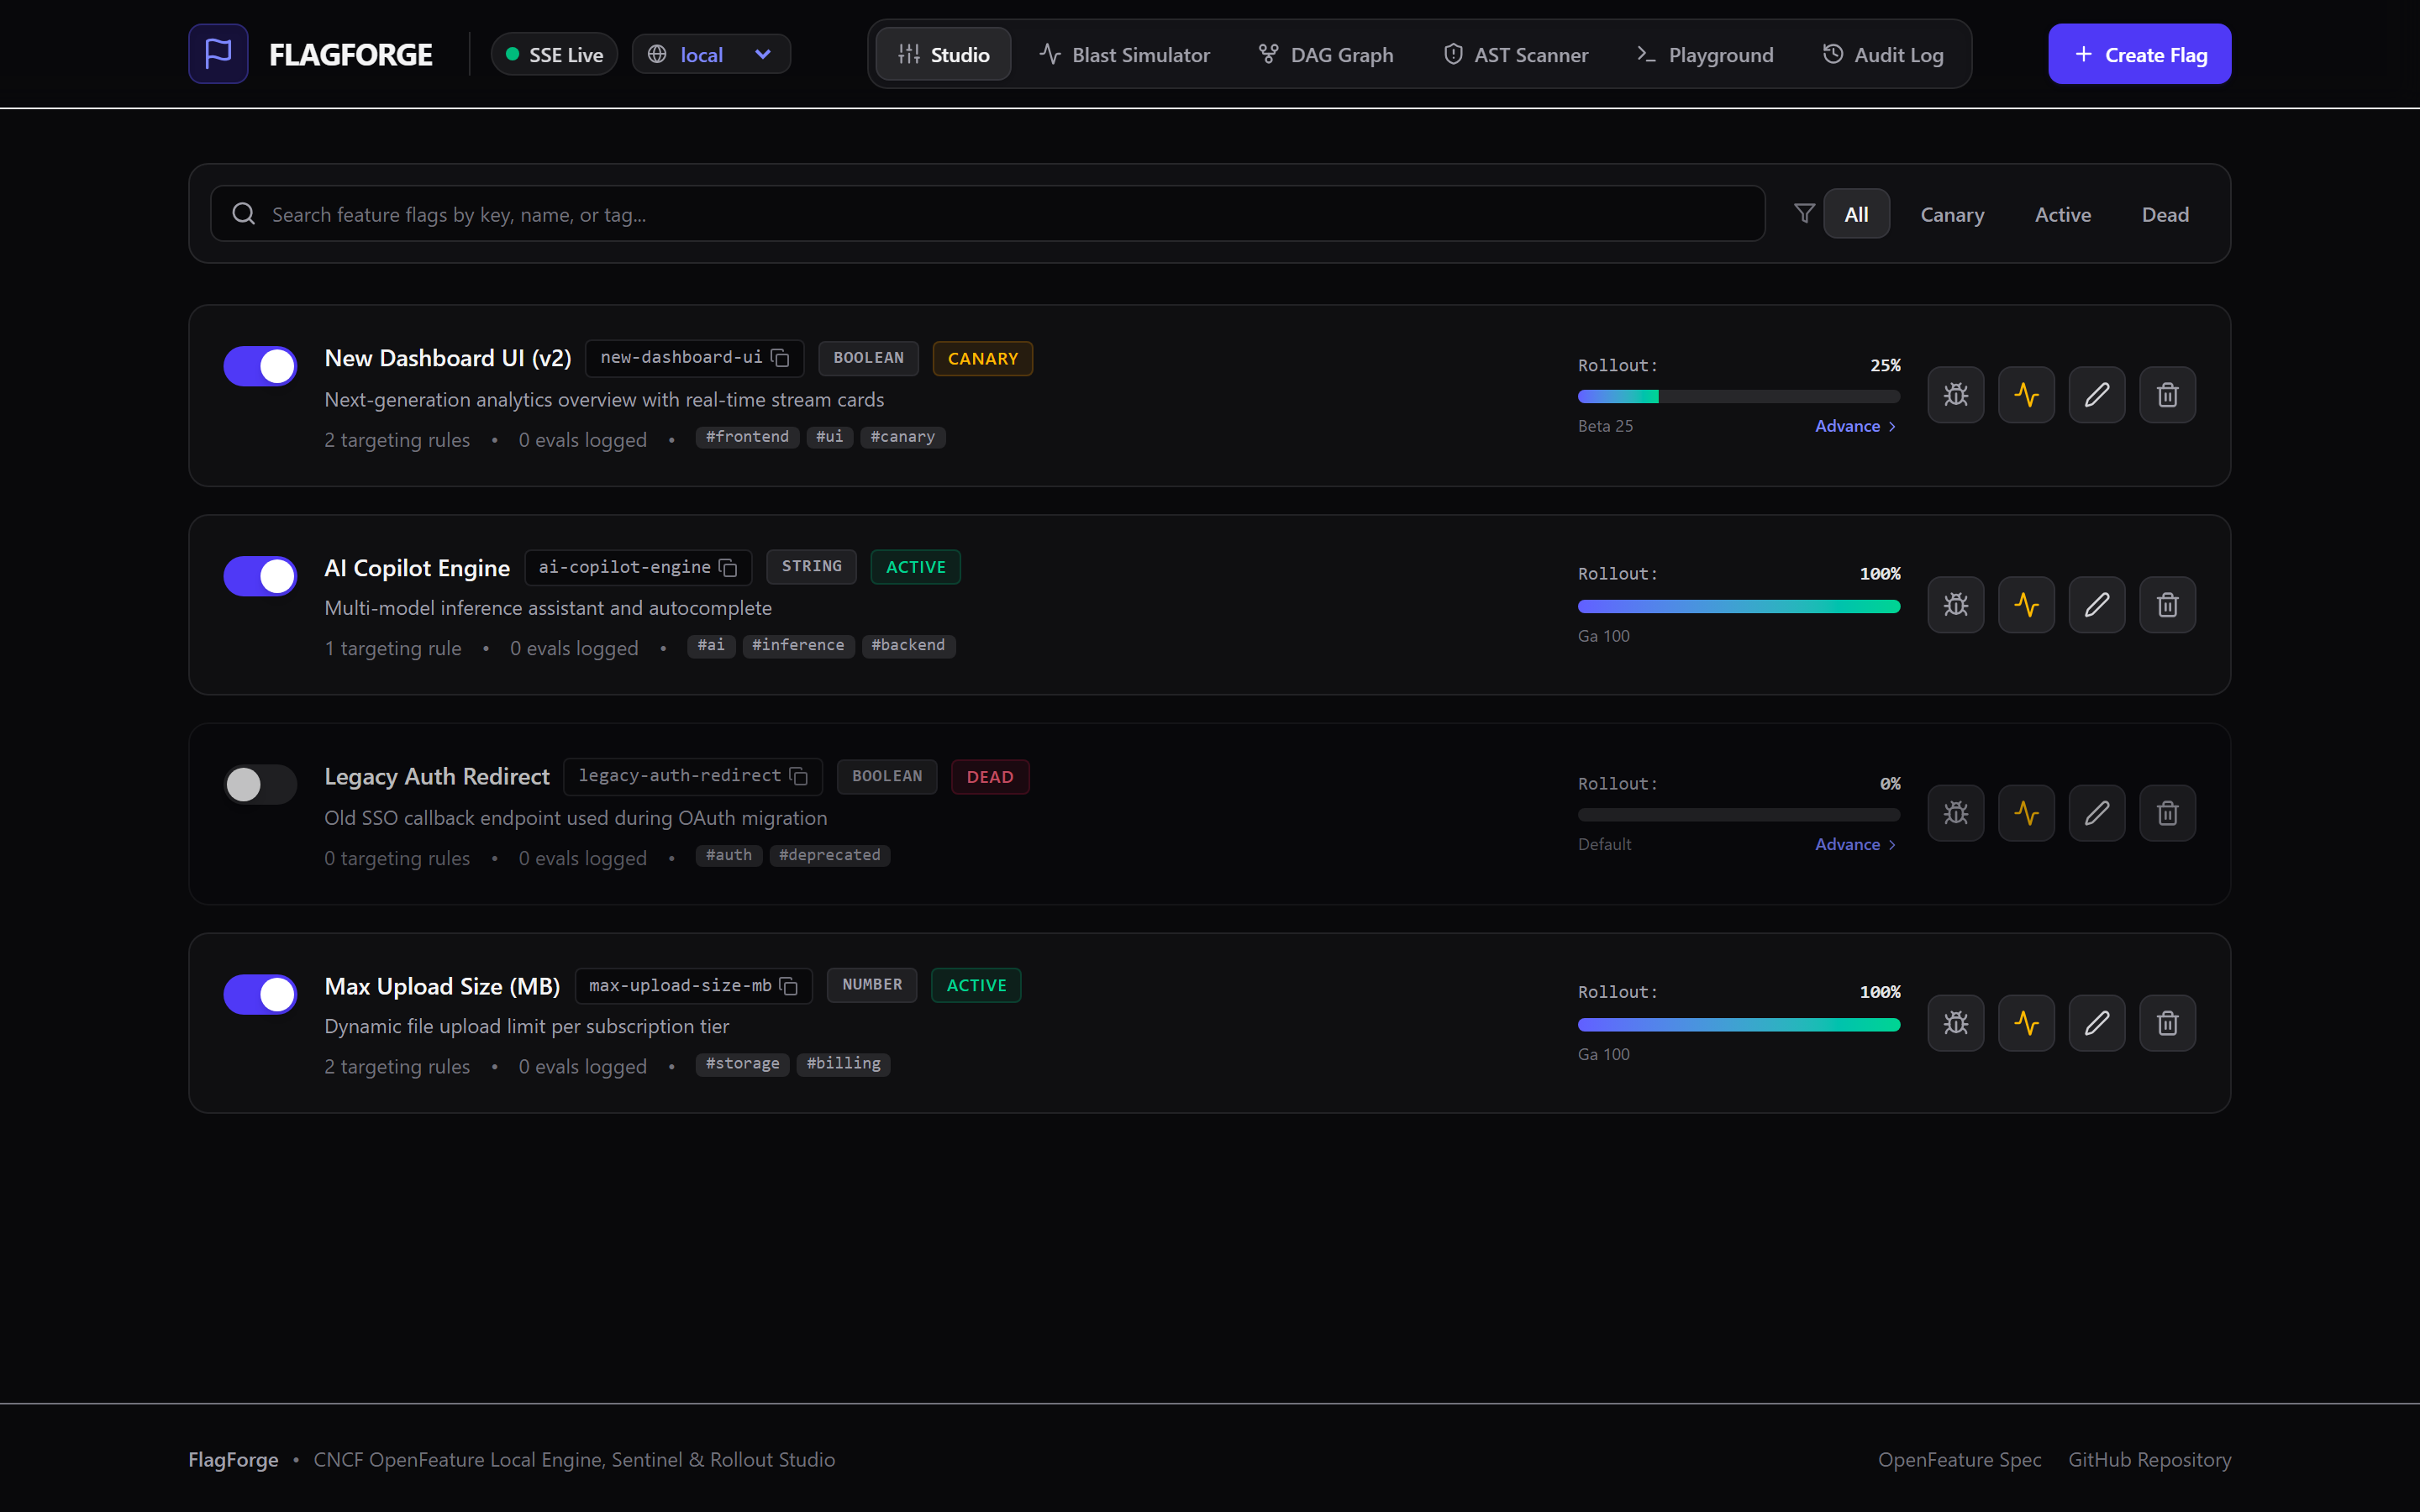This screenshot has width=2420, height=1512.
Task: Copy the new-dashboard-ui key
Action: 781,358
